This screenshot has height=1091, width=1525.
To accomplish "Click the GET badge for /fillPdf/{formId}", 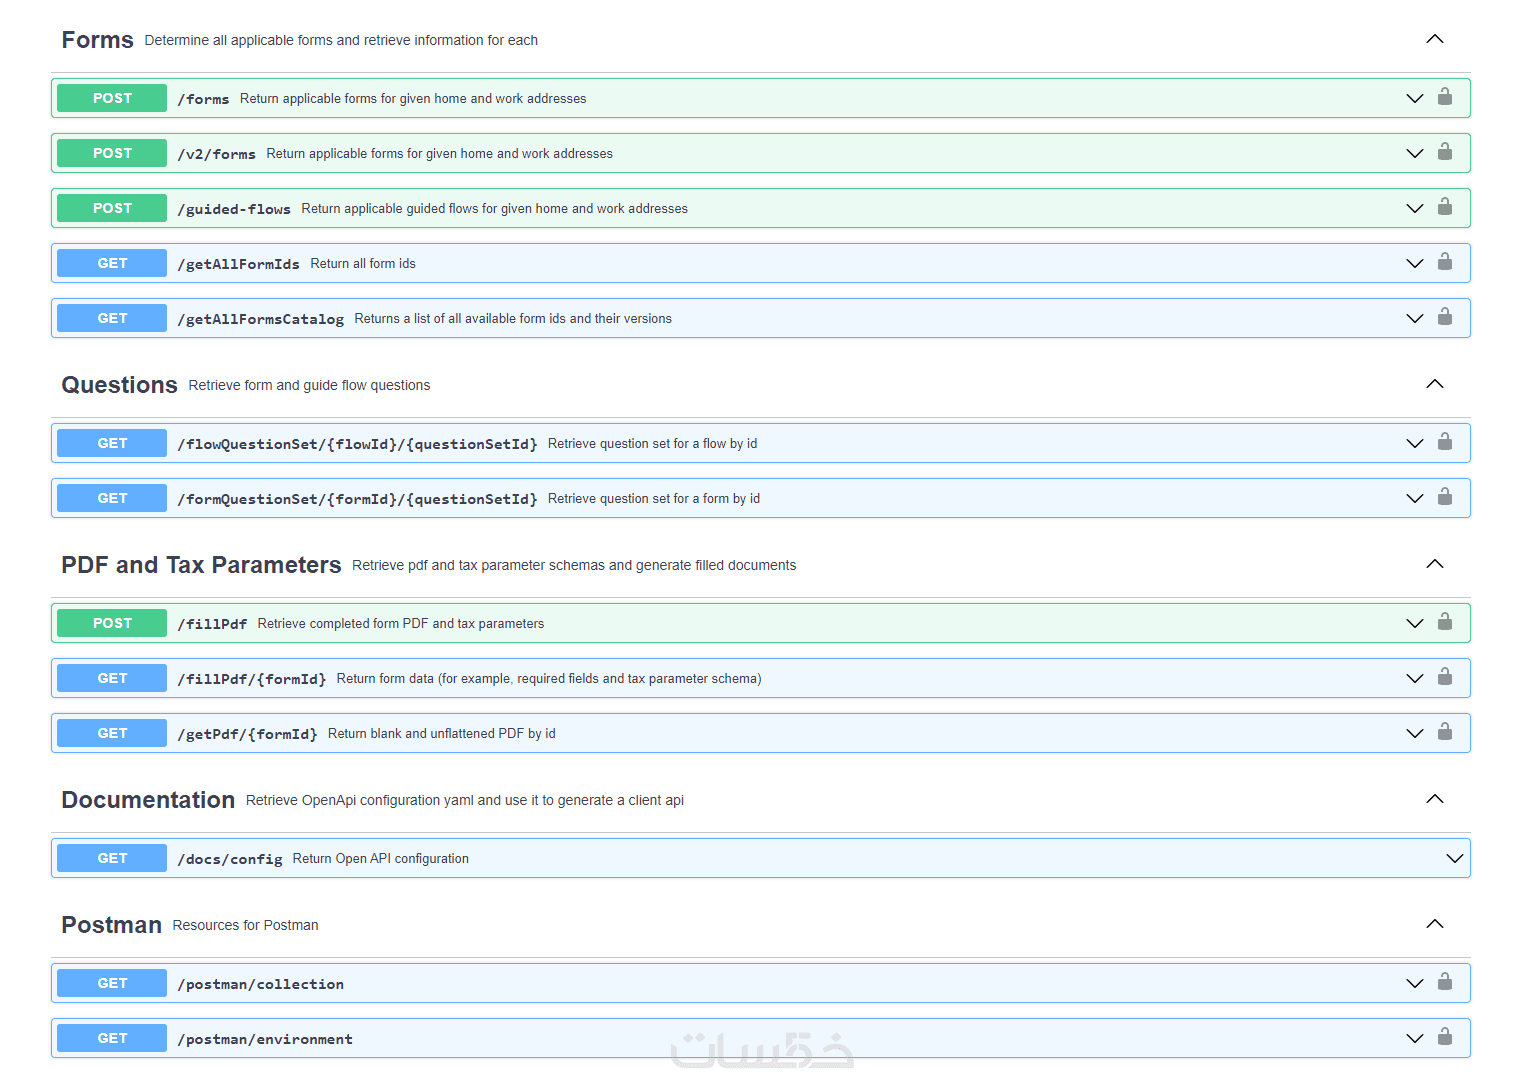I will tap(112, 678).
